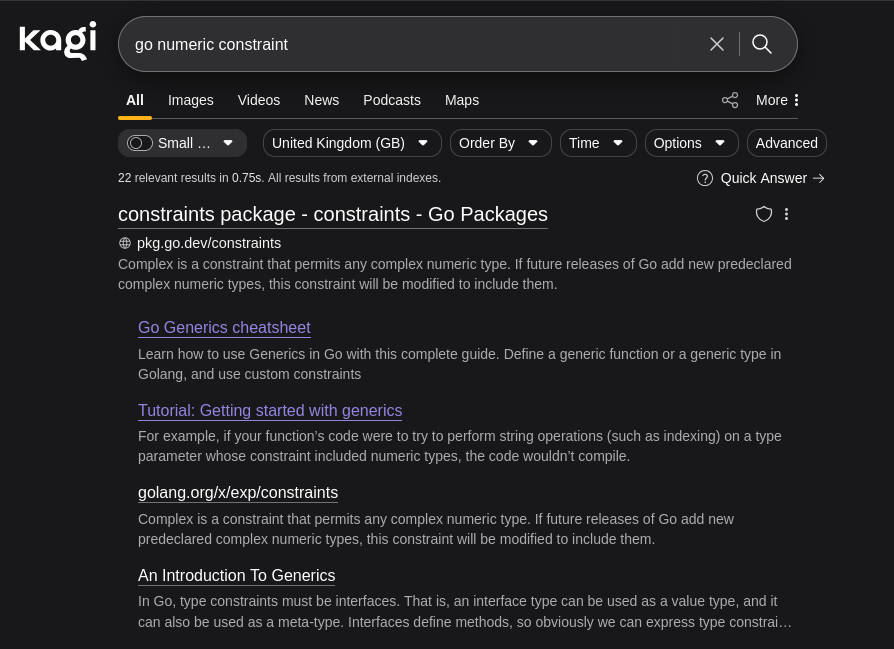Open the Time filter dropdown

coord(597,143)
